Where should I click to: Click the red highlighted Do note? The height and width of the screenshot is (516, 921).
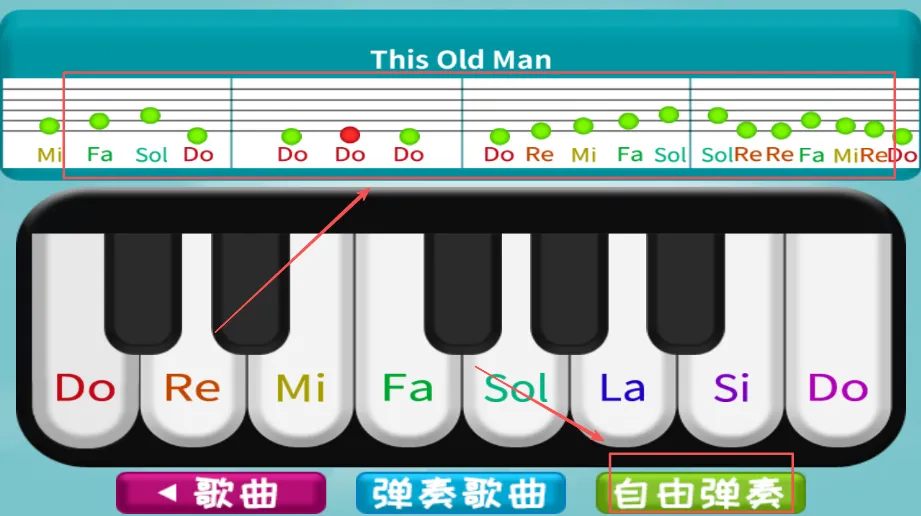point(350,135)
